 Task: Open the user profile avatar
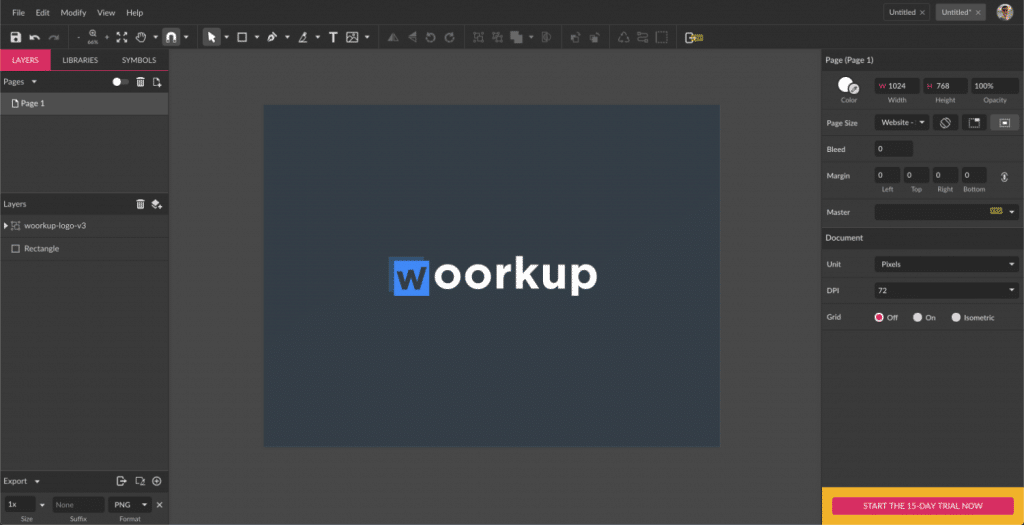(1004, 12)
